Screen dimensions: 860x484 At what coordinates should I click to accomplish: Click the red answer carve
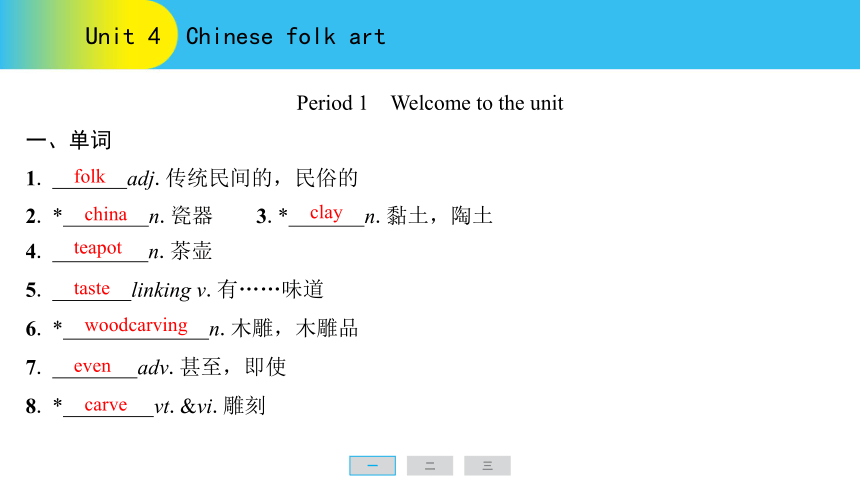point(106,405)
